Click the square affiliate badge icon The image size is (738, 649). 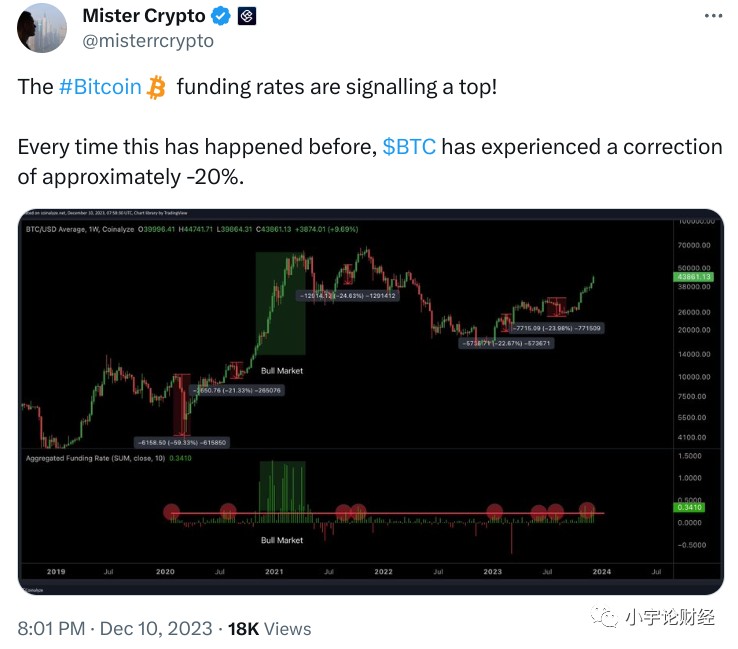coord(247,16)
